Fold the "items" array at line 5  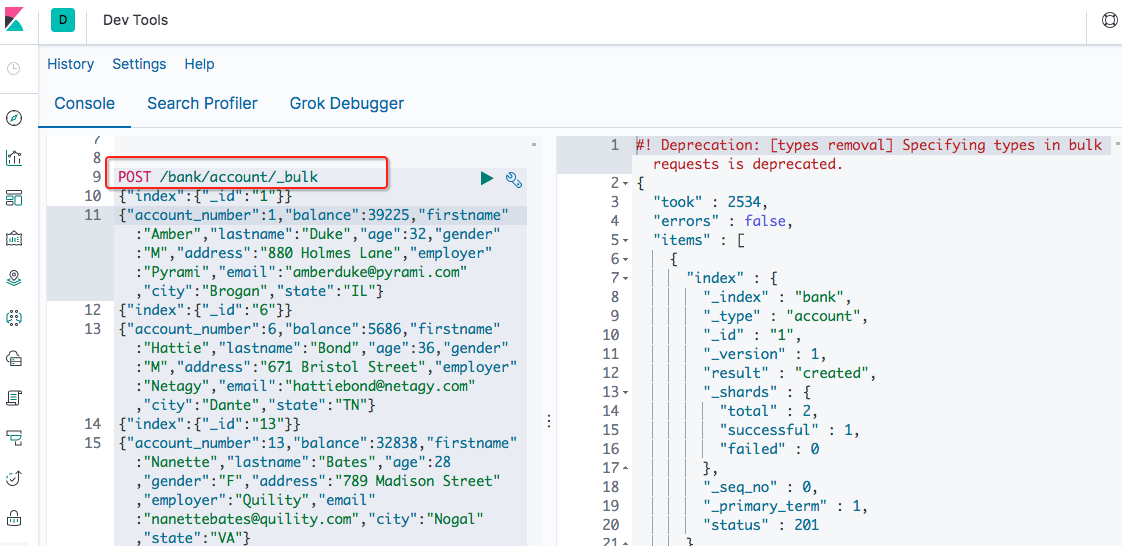click(x=626, y=241)
